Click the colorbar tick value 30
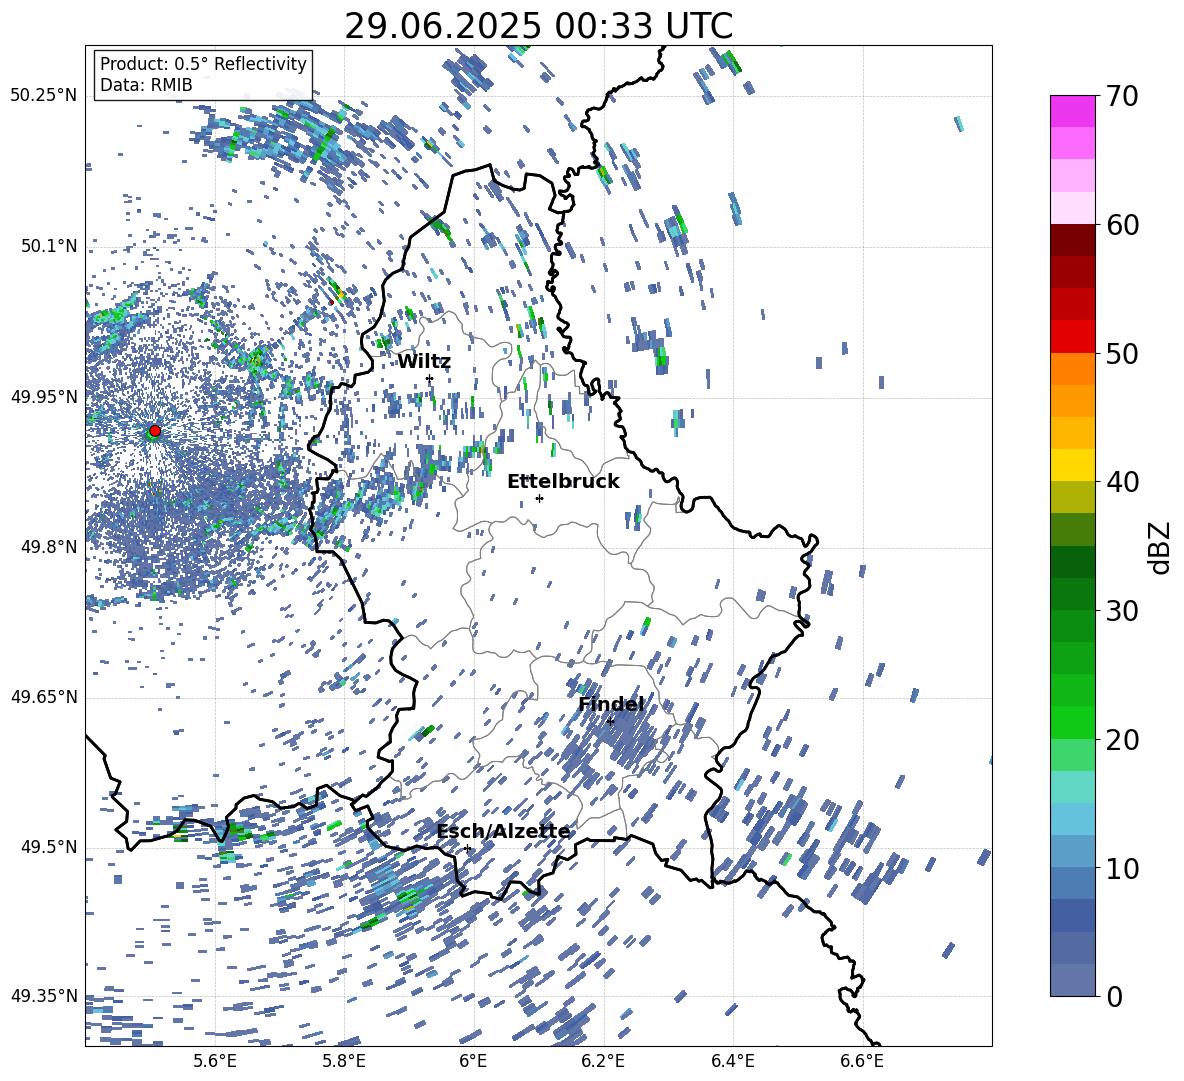The height and width of the screenshot is (1081, 1184). point(1123,611)
